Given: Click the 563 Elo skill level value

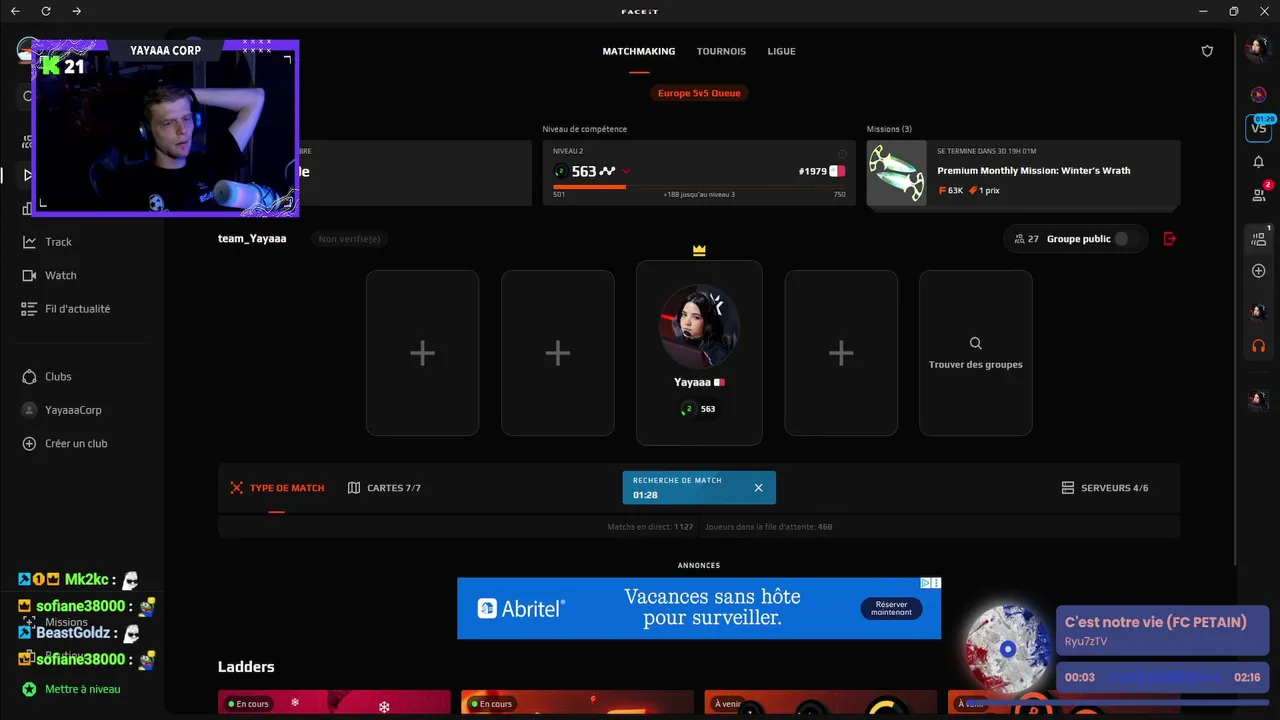Looking at the screenshot, I should (x=584, y=171).
